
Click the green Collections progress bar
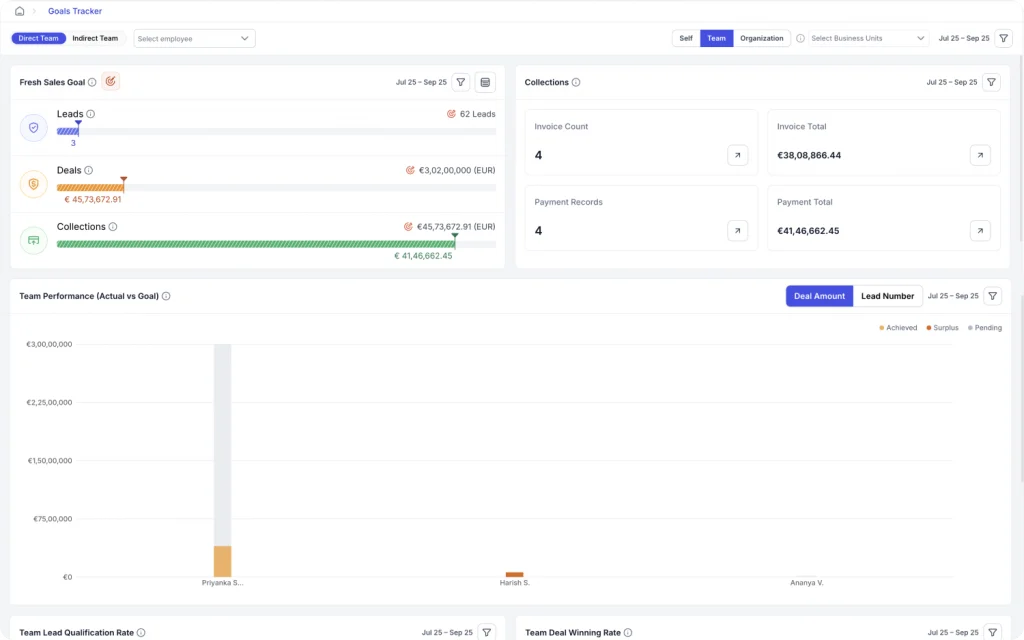pyautogui.click(x=255, y=244)
